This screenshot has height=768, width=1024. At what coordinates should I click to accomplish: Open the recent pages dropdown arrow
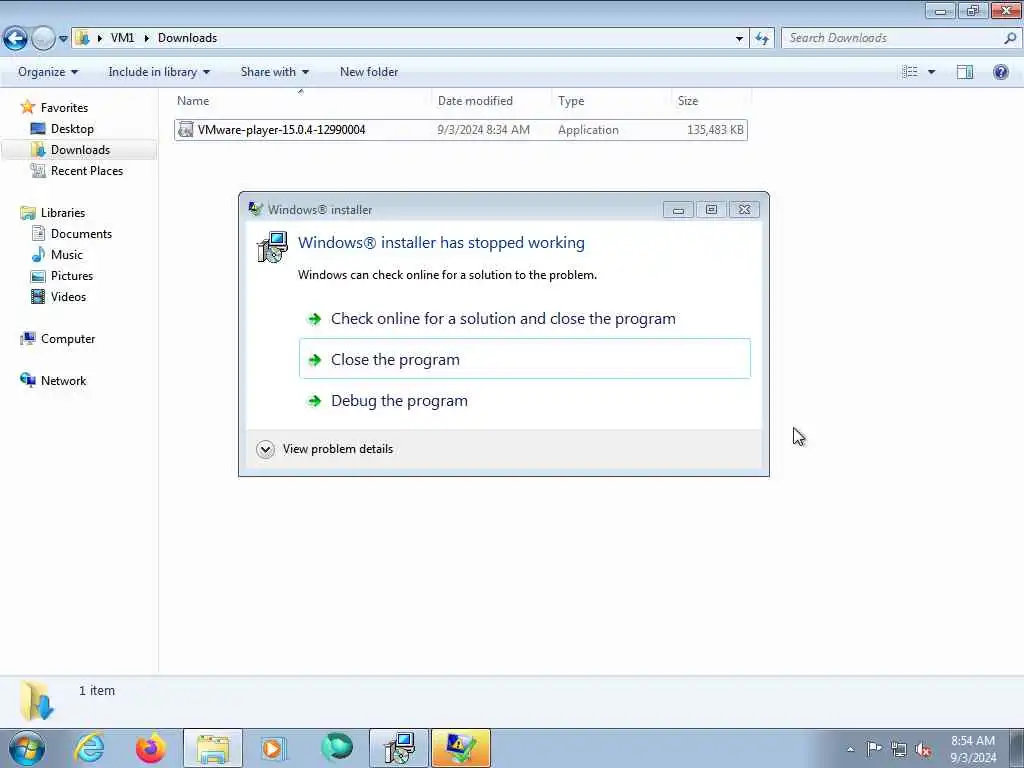63,39
